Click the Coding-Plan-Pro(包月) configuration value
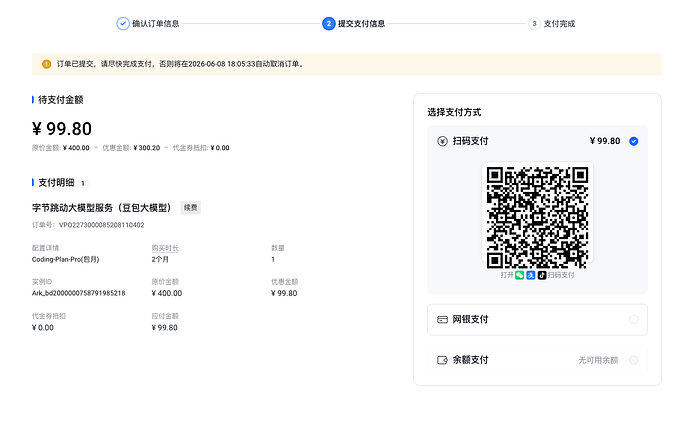 (x=66, y=260)
